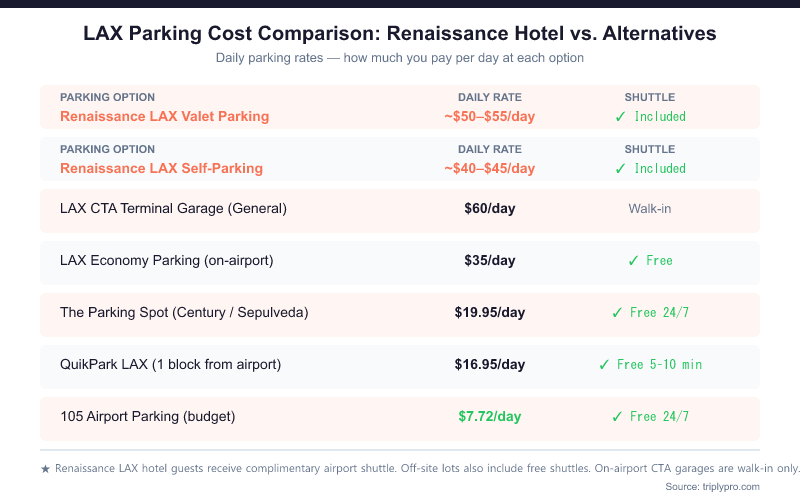Viewport: 800px width, 500px height.
Task: Click the Renaissance LAX Valet Parking title
Action: pyautogui.click(x=164, y=116)
